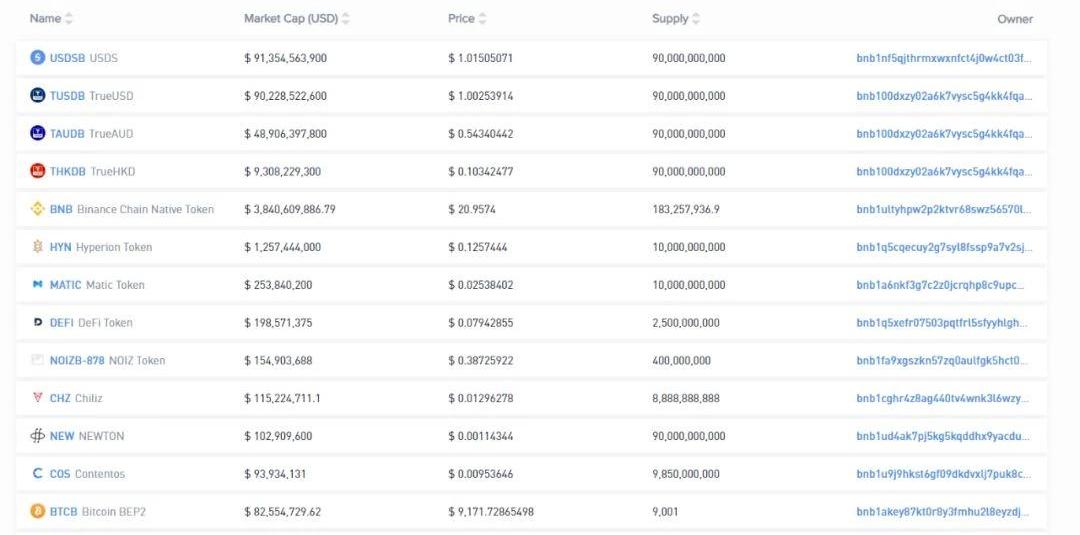Open owner address of USDSB row
This screenshot has width=1080, height=535.
point(943,58)
